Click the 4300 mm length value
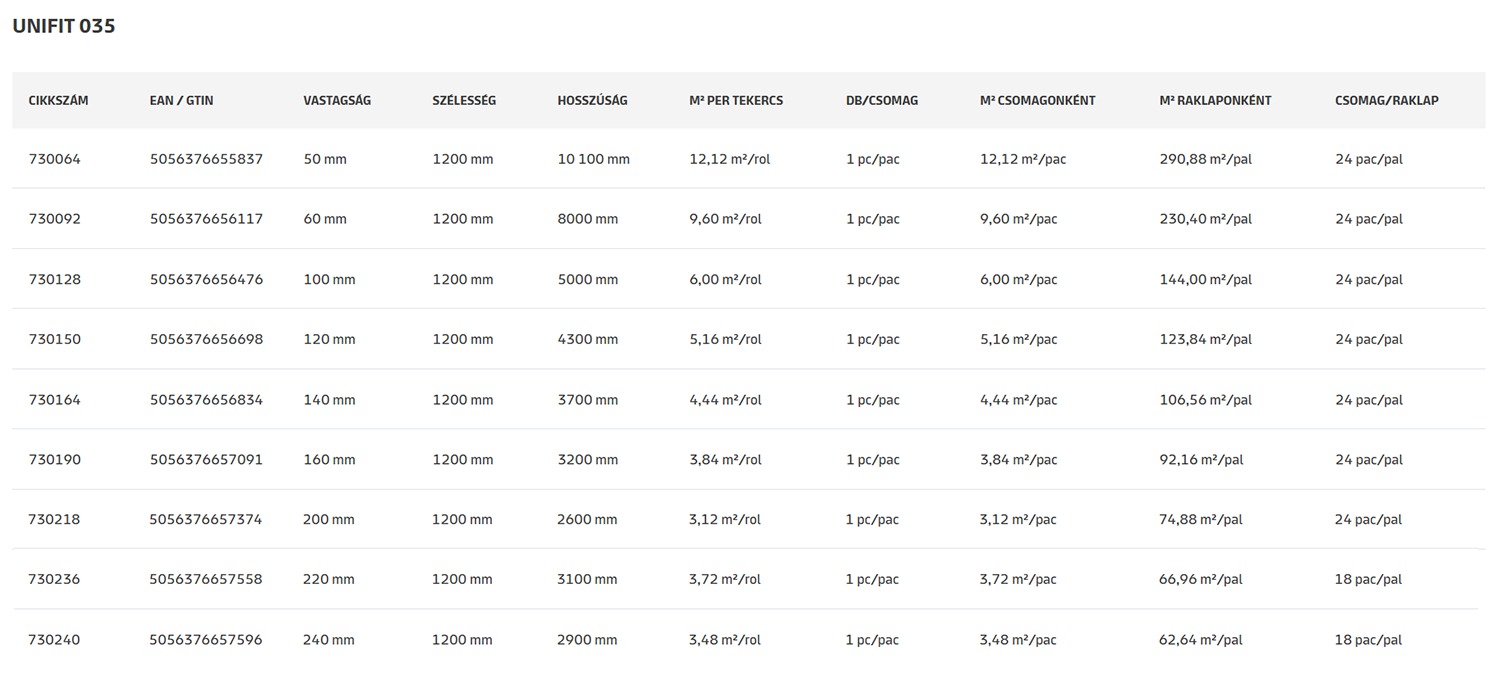This screenshot has height=674, width=1500. 587,339
